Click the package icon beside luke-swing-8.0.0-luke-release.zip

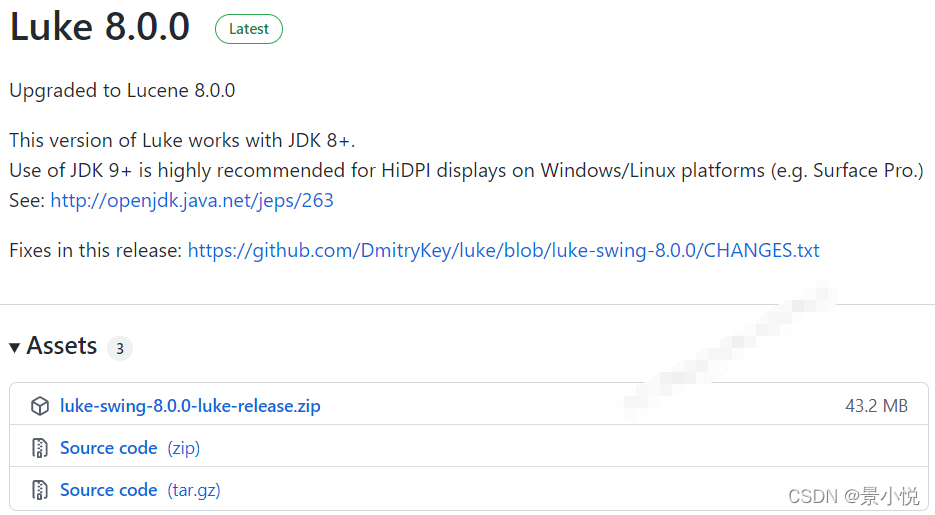(x=40, y=406)
